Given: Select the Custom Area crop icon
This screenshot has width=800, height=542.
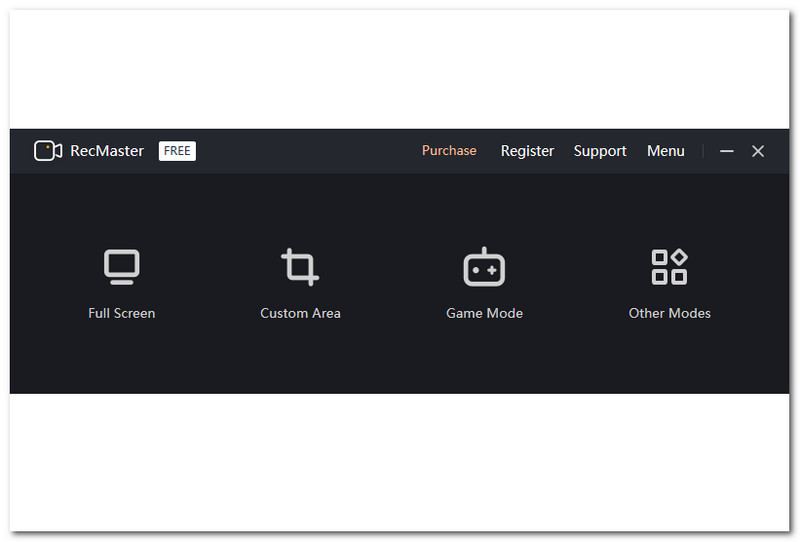Looking at the screenshot, I should [x=299, y=267].
